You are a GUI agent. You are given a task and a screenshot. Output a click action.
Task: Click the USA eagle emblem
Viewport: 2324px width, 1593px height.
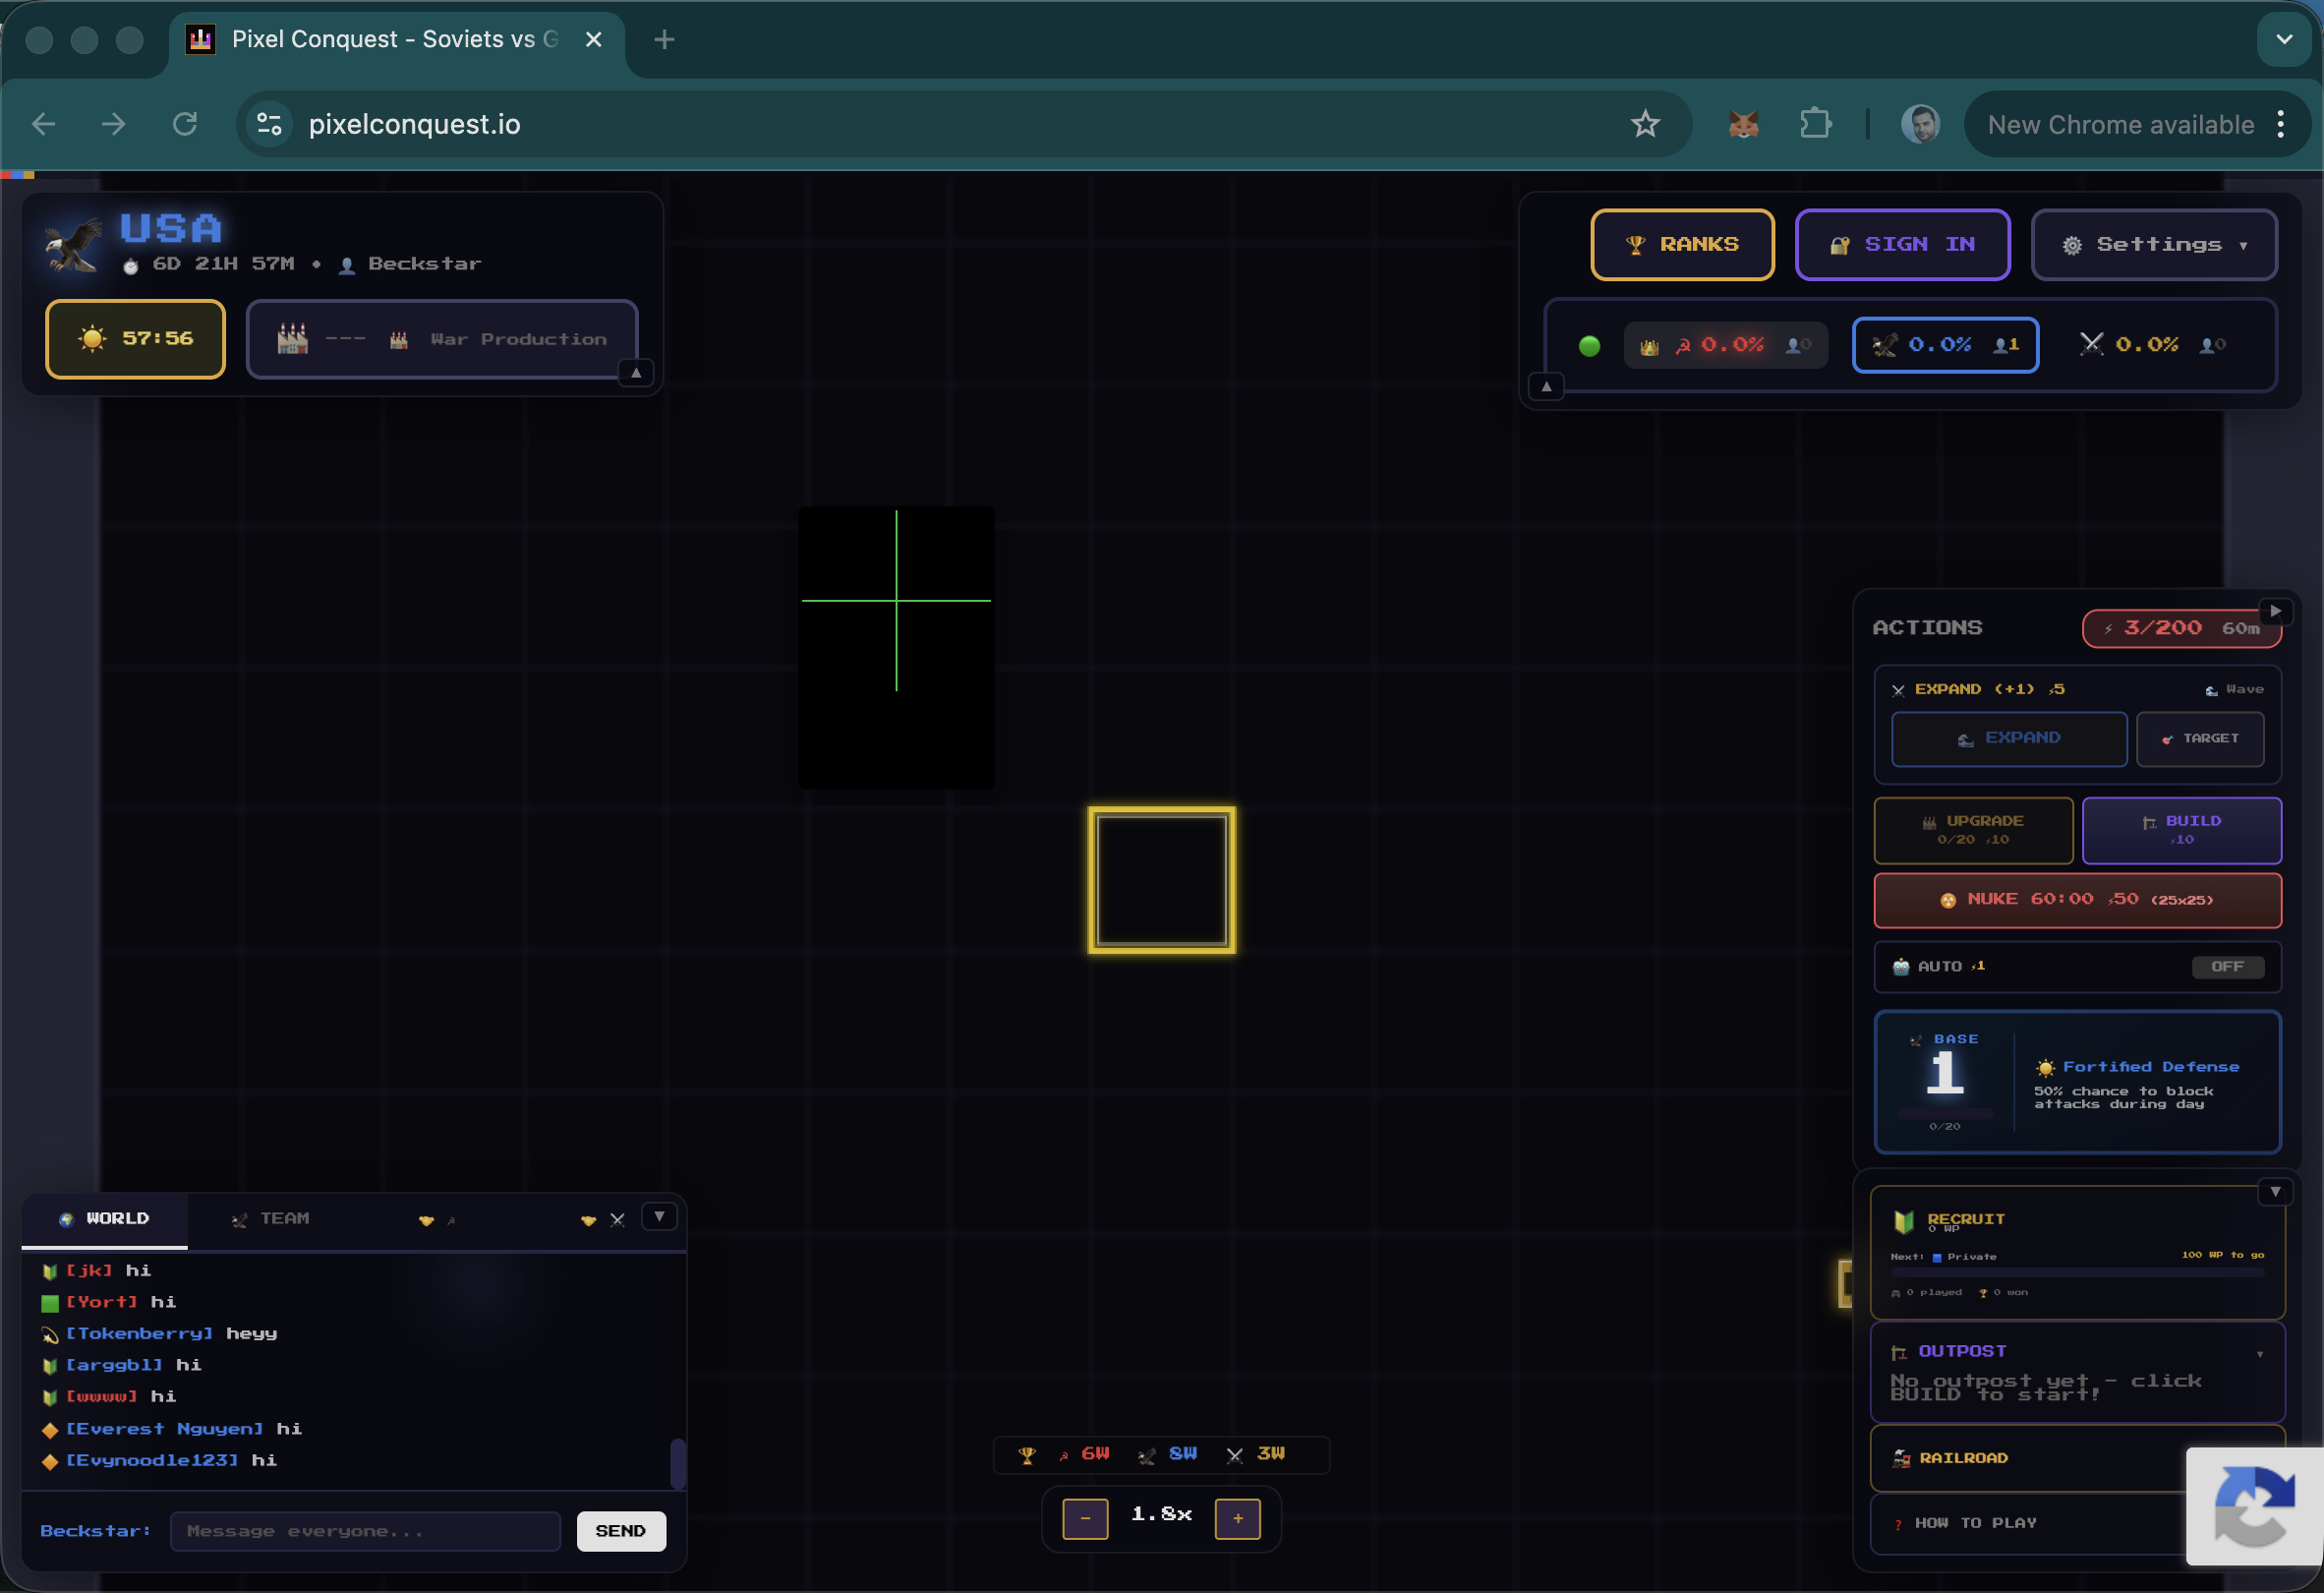[x=73, y=245]
